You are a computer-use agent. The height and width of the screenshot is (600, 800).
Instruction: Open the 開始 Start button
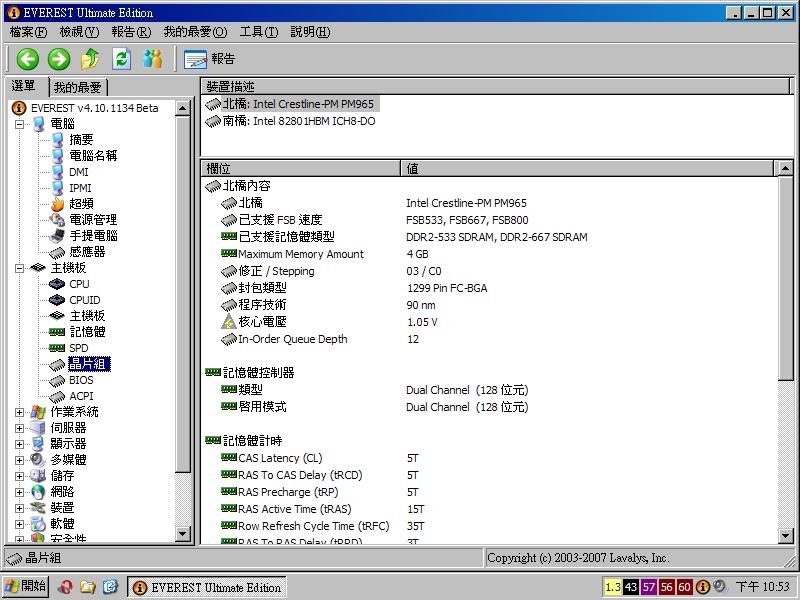click(x=26, y=587)
